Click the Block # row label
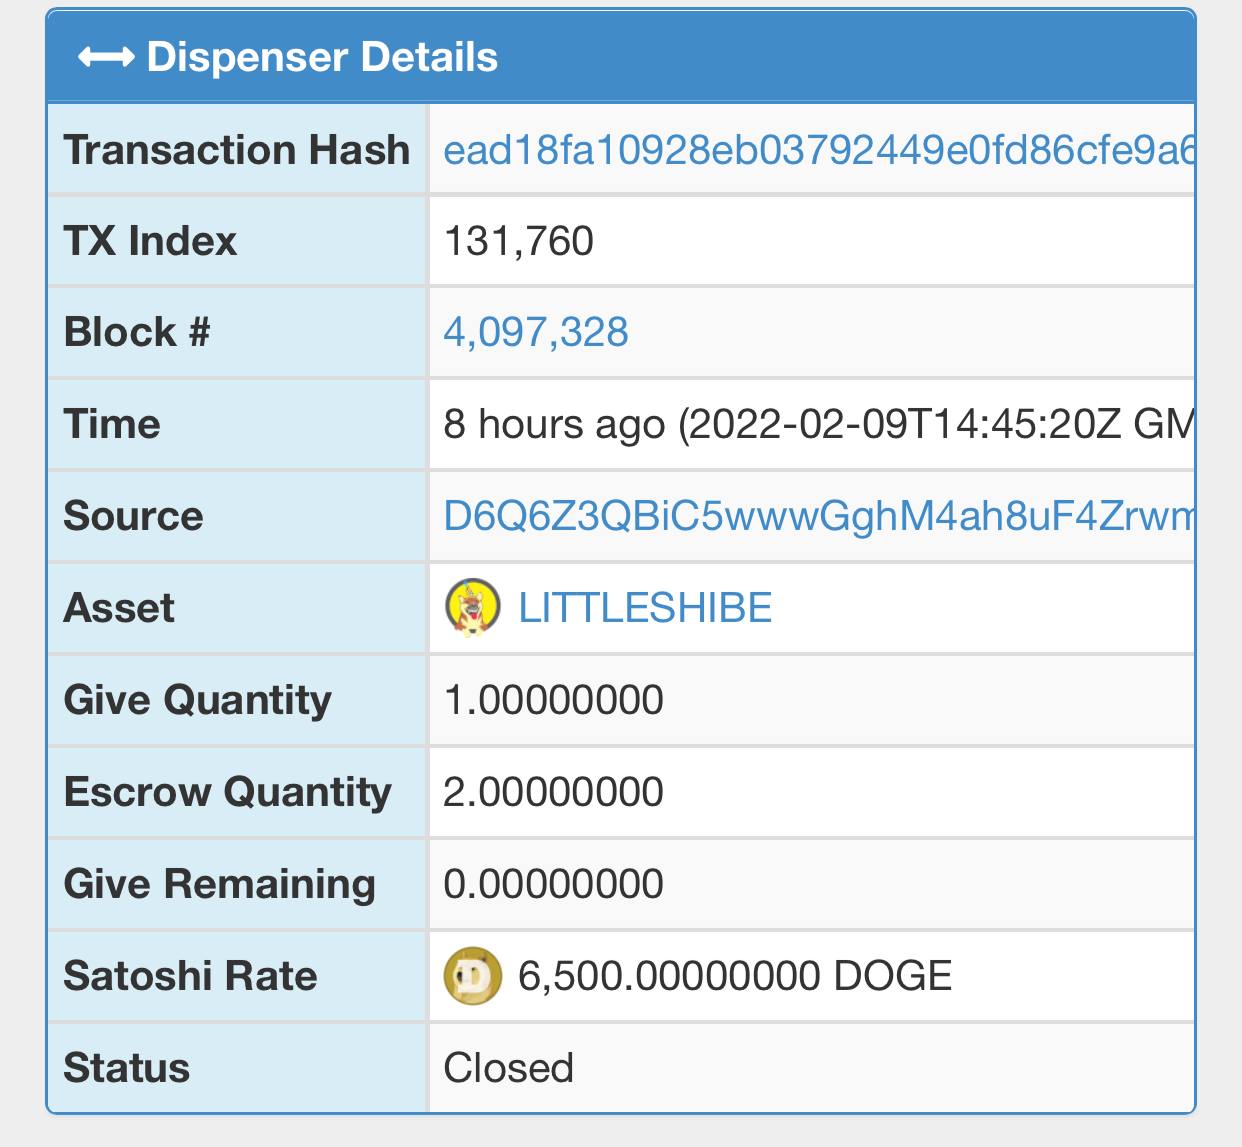Viewport: 1242px width, 1147px height. [137, 332]
